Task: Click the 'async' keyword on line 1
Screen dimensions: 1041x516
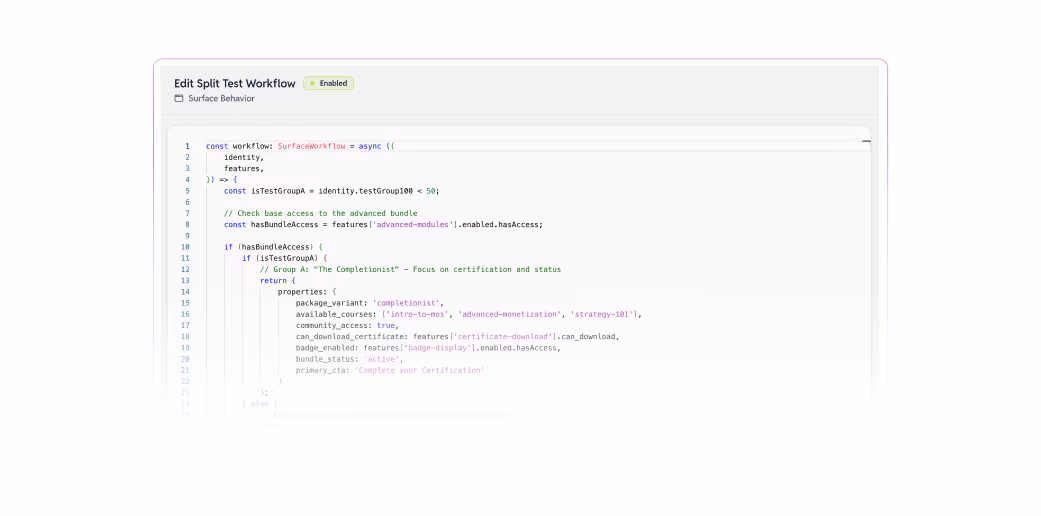Action: pos(370,146)
